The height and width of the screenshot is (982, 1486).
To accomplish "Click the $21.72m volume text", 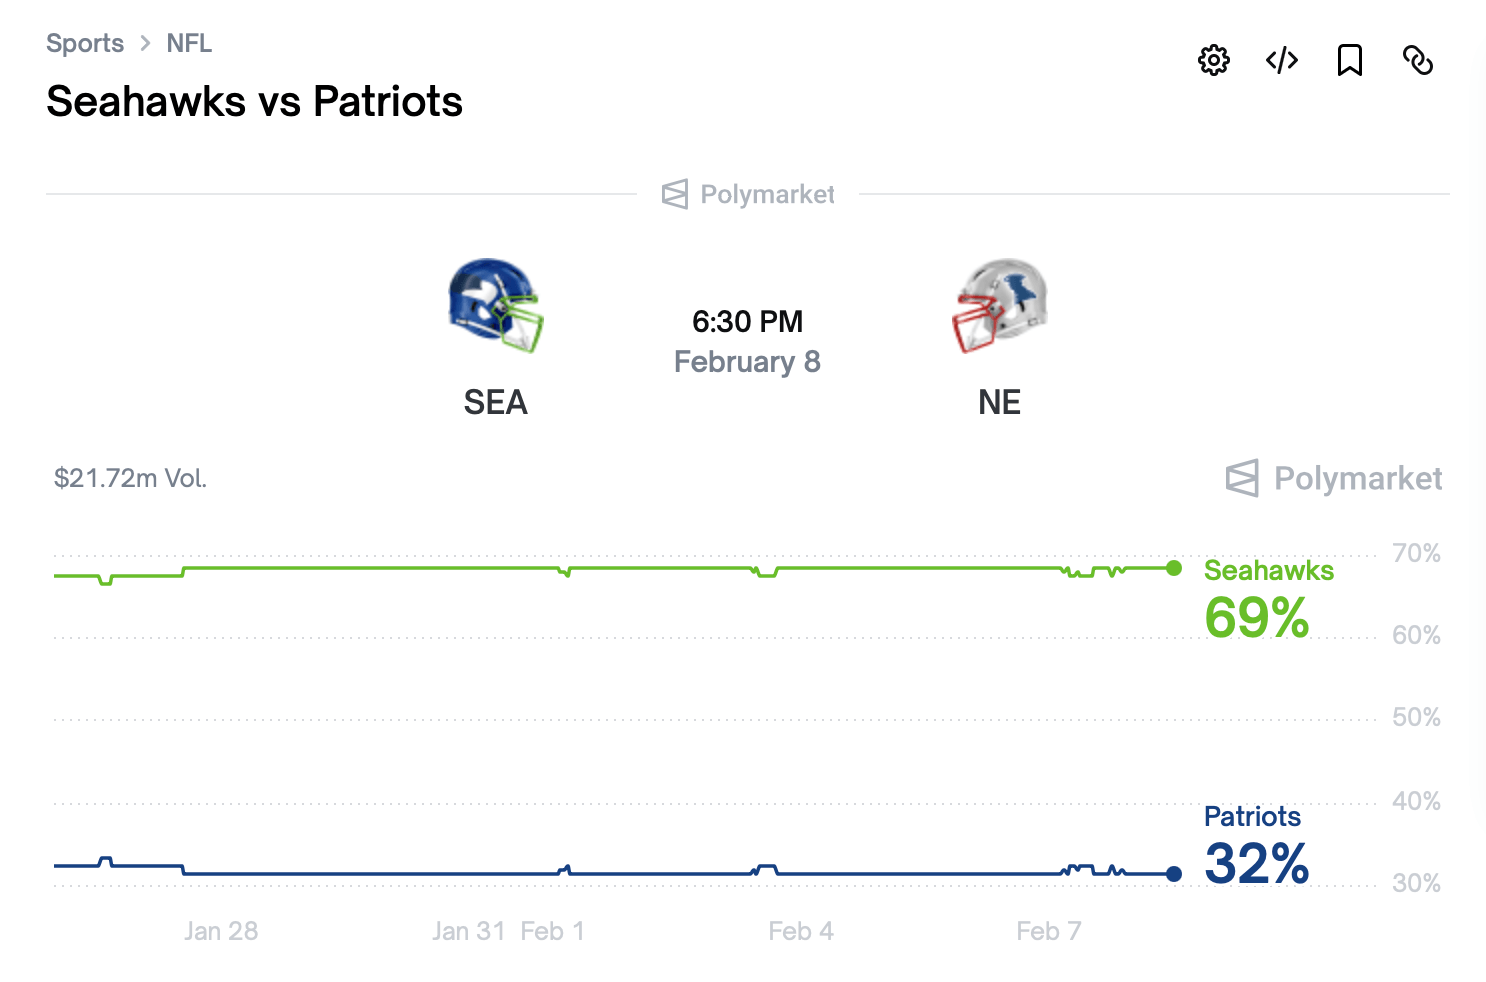I will click(x=130, y=478).
